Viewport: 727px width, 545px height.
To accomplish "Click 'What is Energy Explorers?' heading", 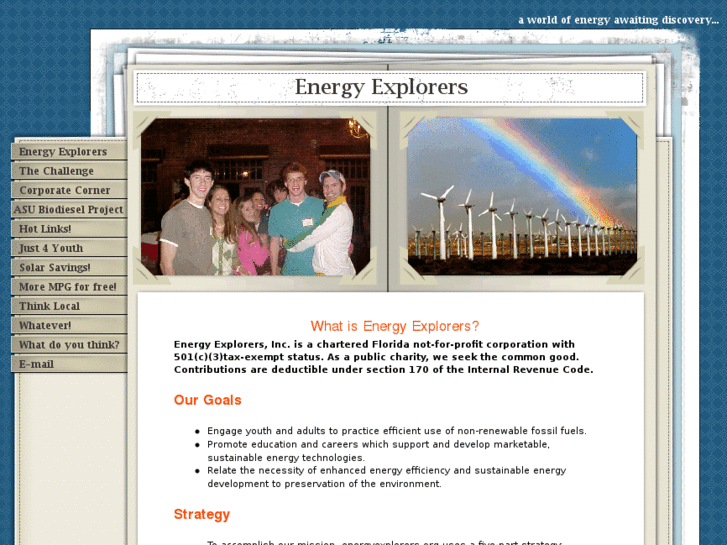I will coord(395,326).
